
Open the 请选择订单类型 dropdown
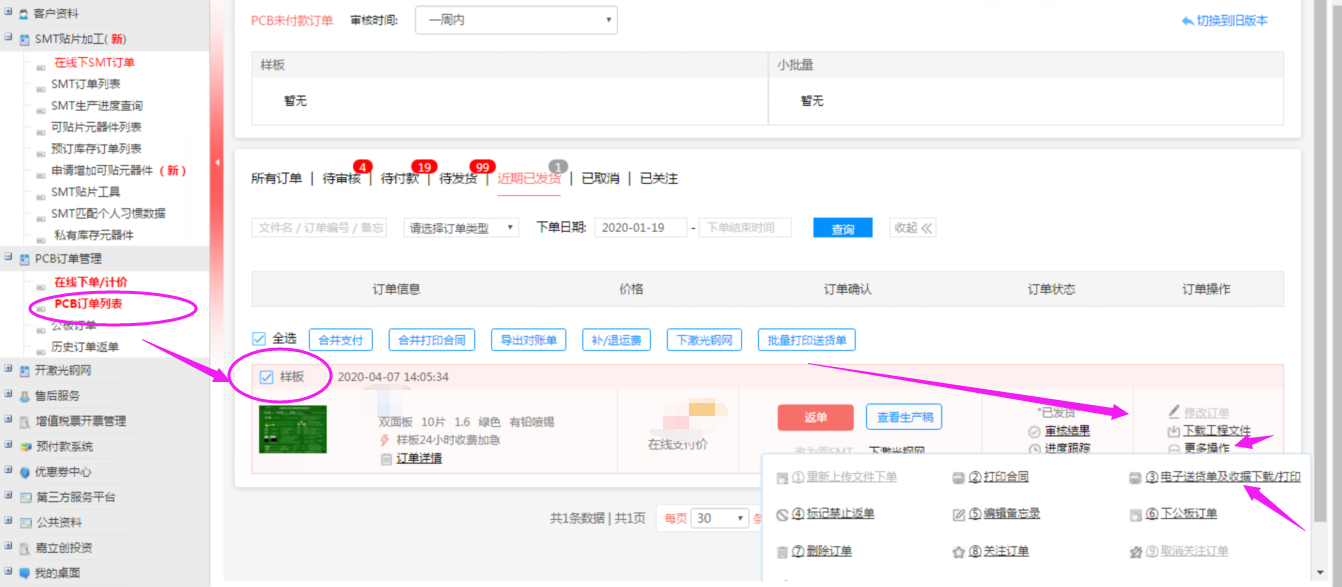(461, 228)
